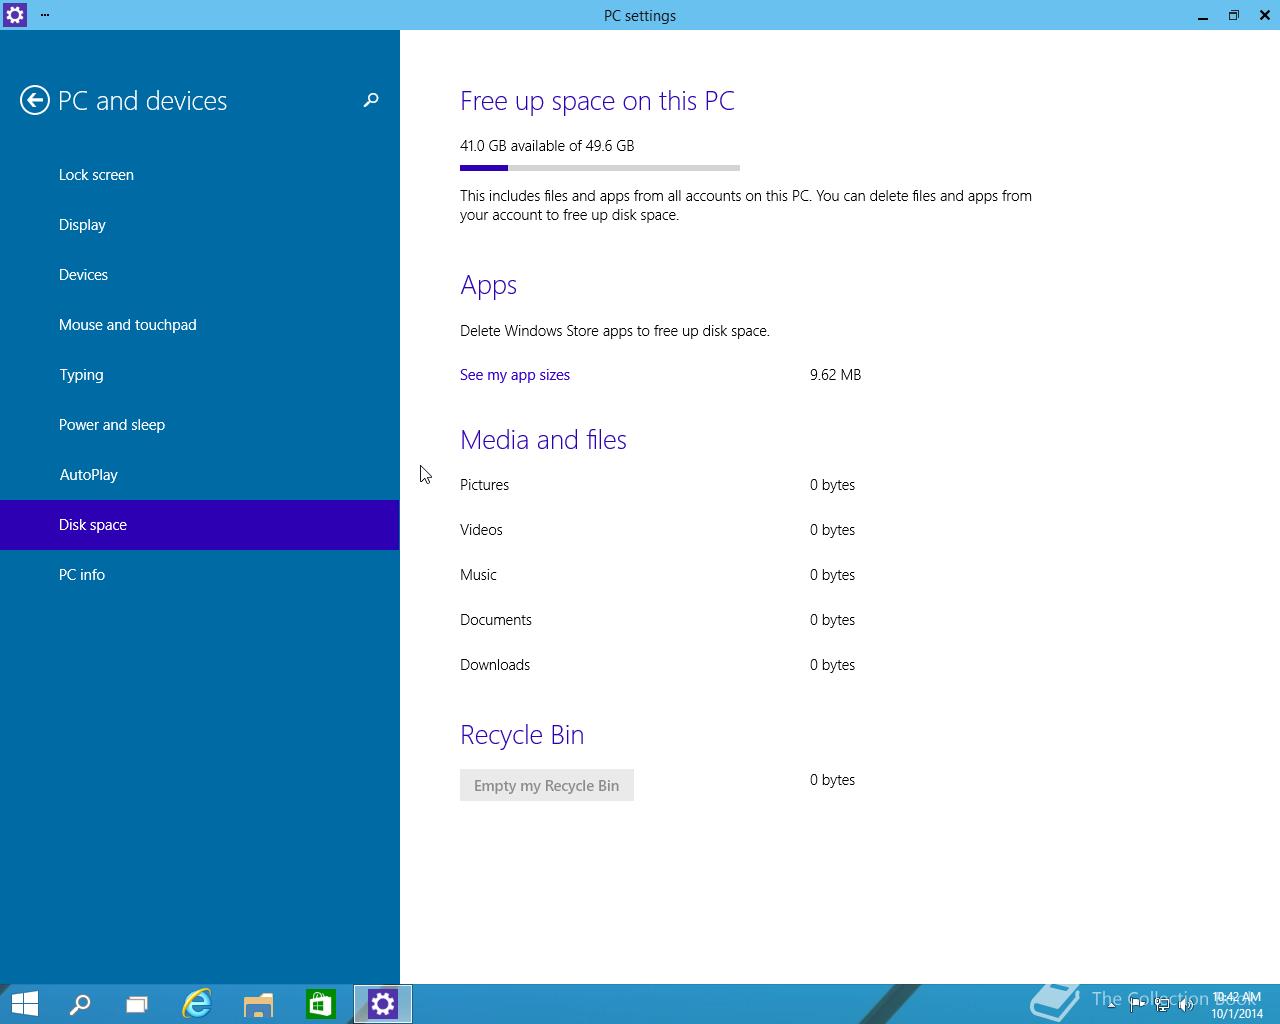
Task: Select the active PC Settings taskbar icon
Action: pos(382,1004)
